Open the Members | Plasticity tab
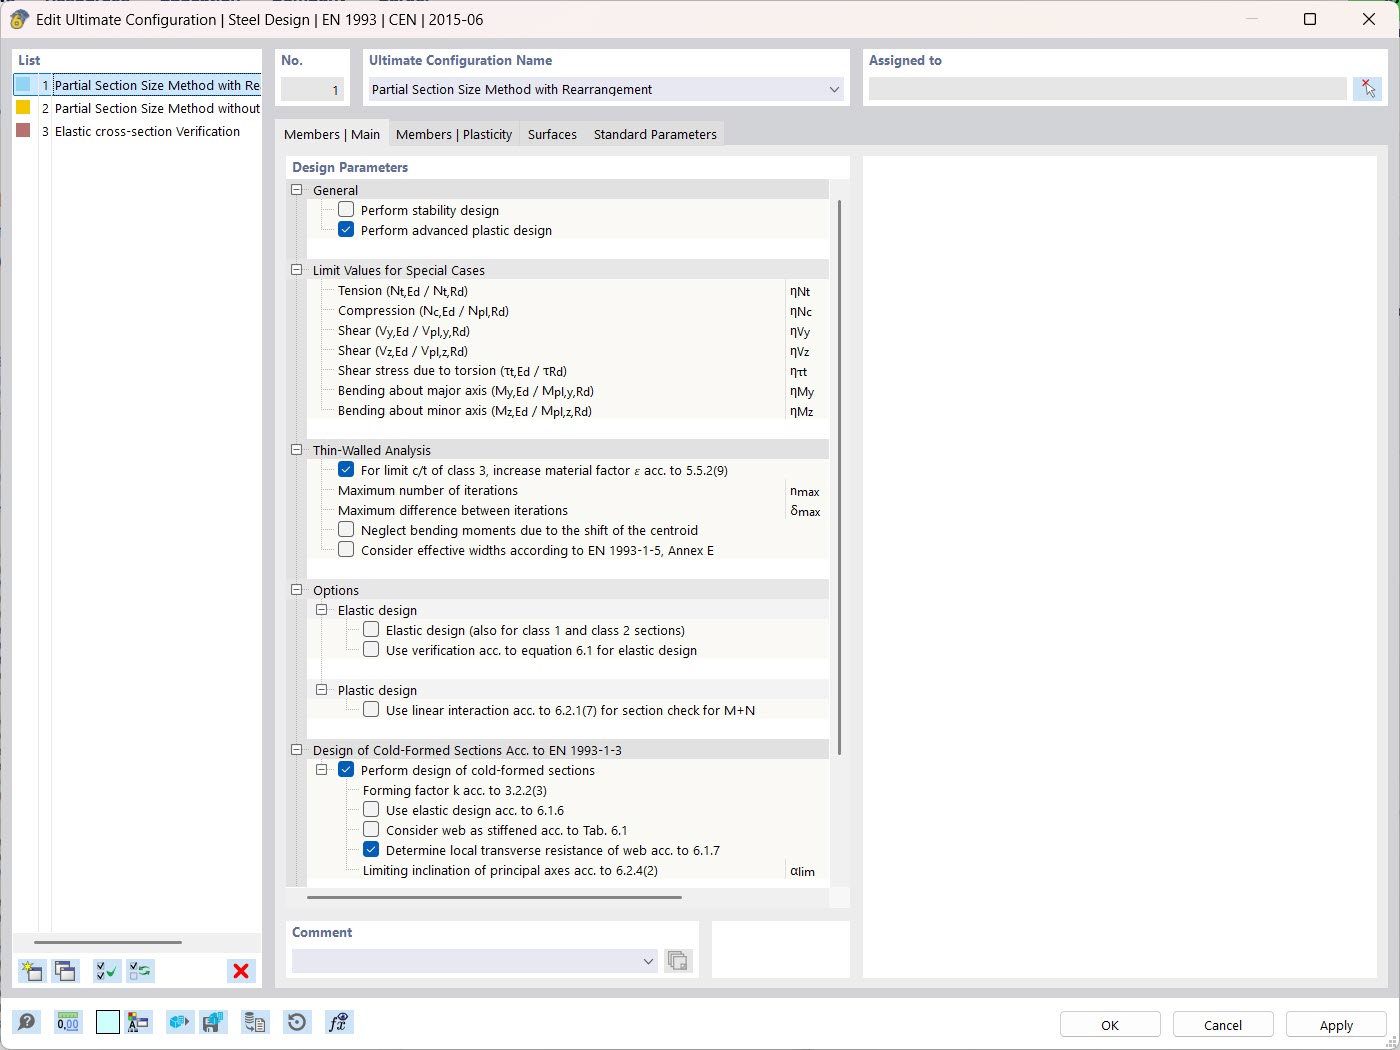 tap(453, 133)
